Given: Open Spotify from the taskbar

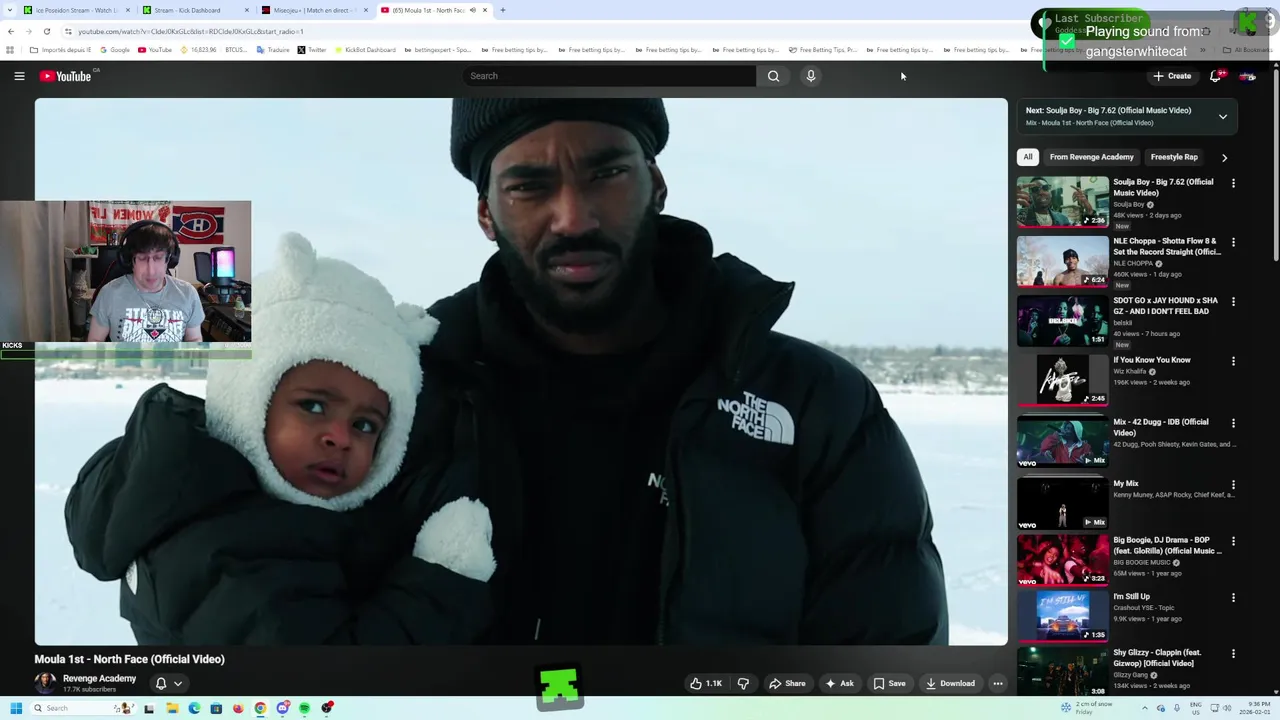Looking at the screenshot, I should pos(304,708).
